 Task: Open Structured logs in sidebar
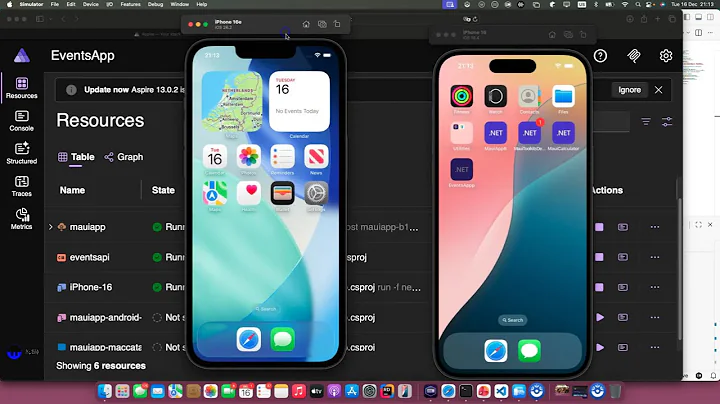[x=22, y=153]
